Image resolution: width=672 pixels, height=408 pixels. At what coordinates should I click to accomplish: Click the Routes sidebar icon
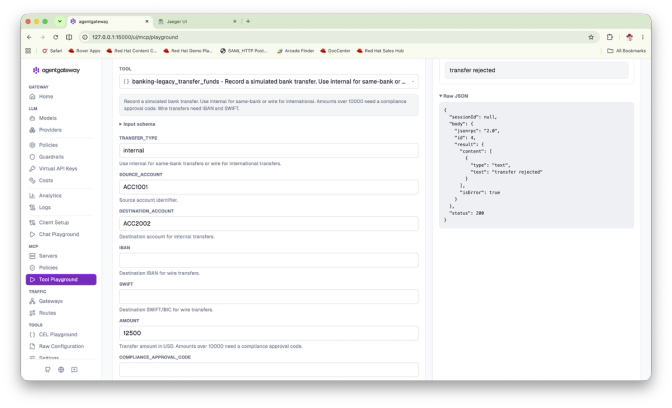click(x=32, y=313)
